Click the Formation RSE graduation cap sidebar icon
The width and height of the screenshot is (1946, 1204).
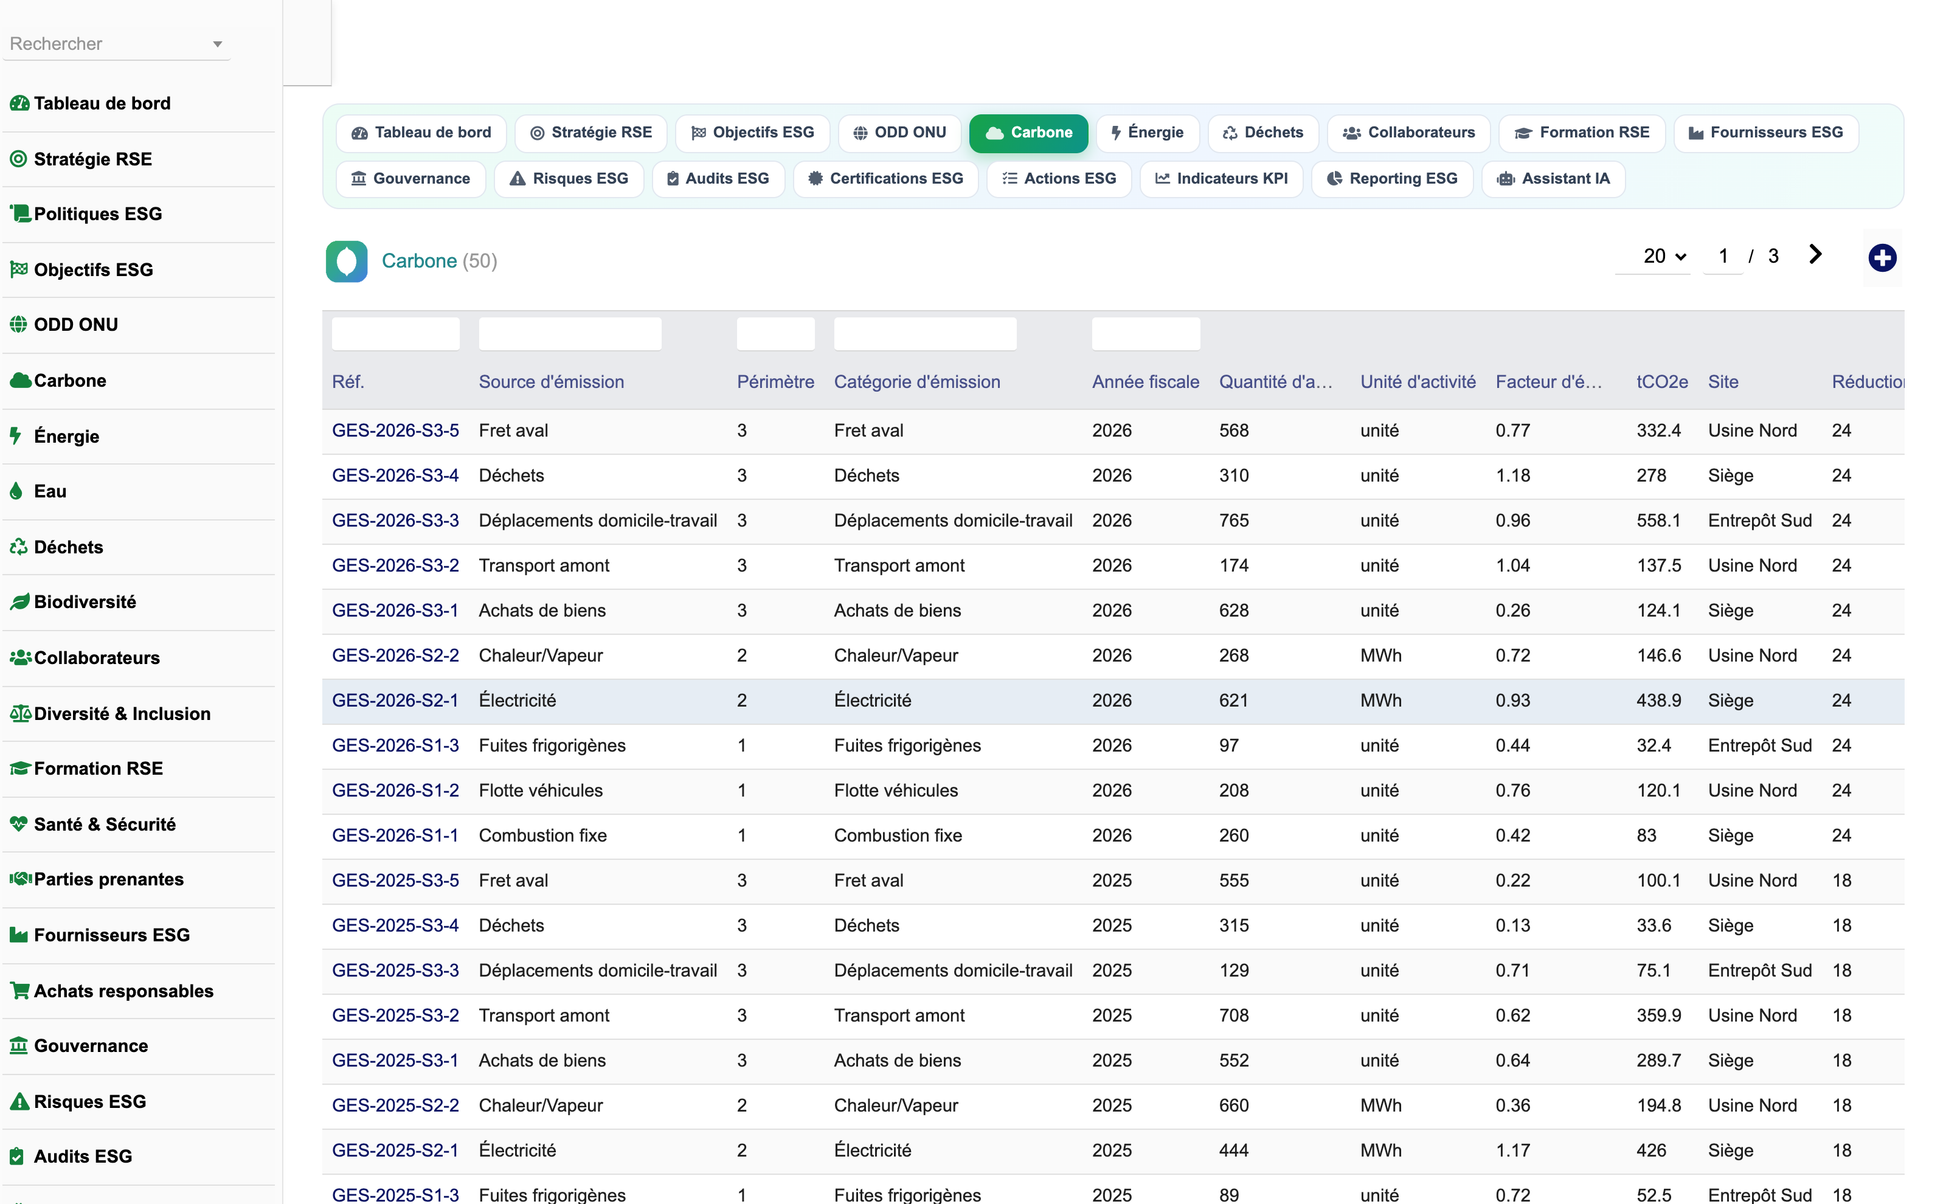20,768
